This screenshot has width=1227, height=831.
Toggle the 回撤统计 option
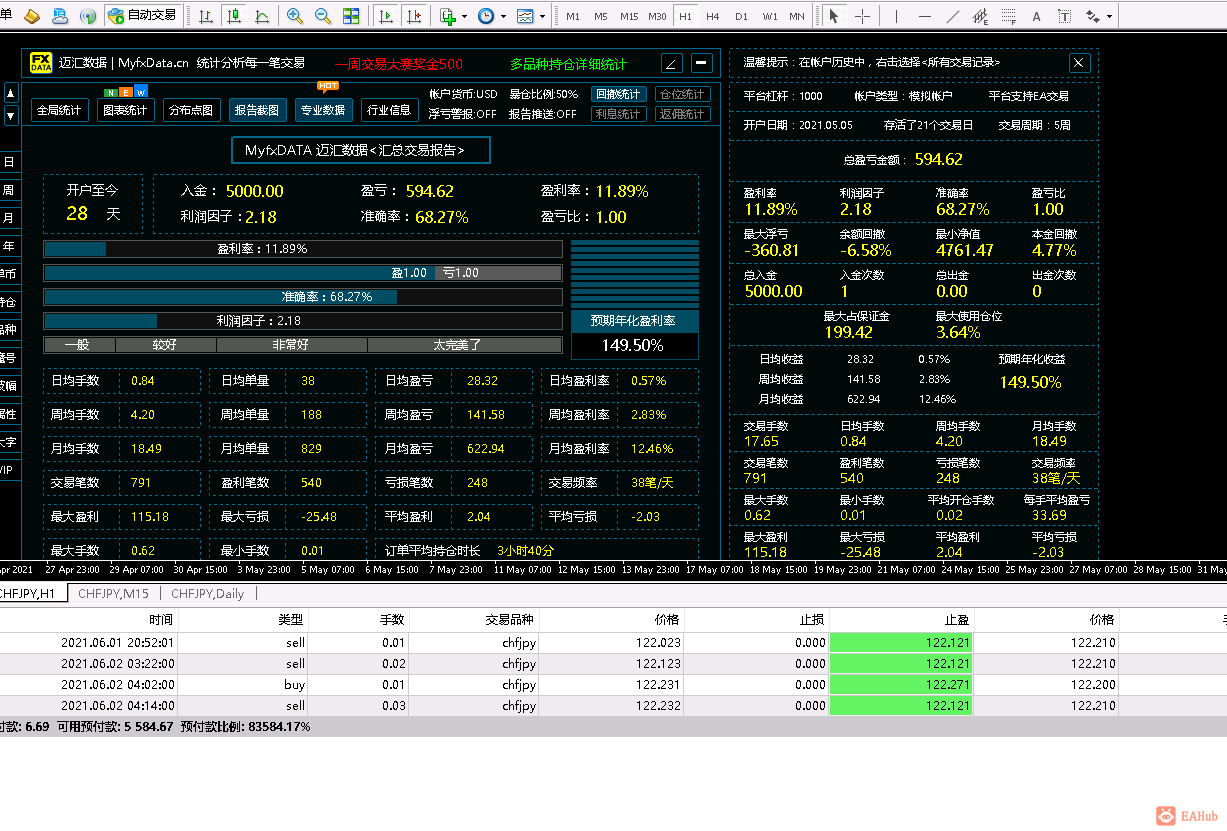pyautogui.click(x=617, y=94)
